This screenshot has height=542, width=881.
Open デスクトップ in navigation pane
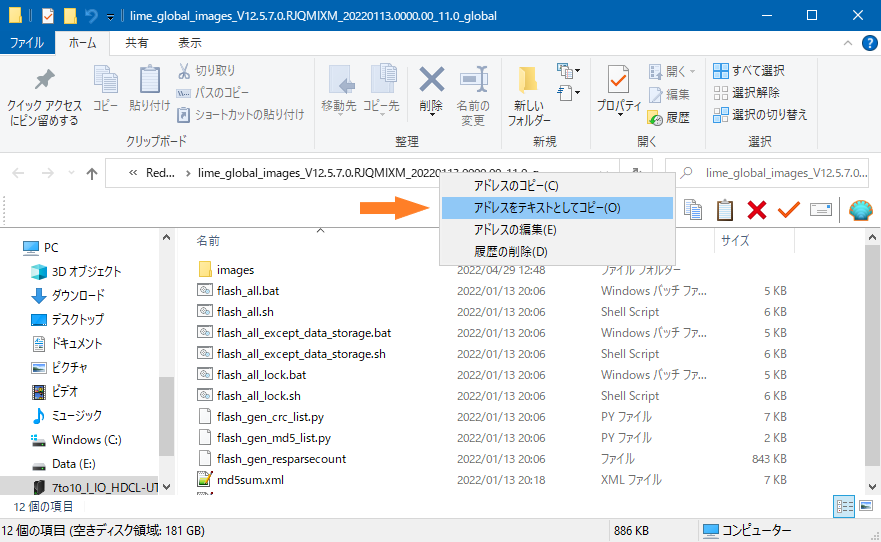pyautogui.click(x=67, y=320)
